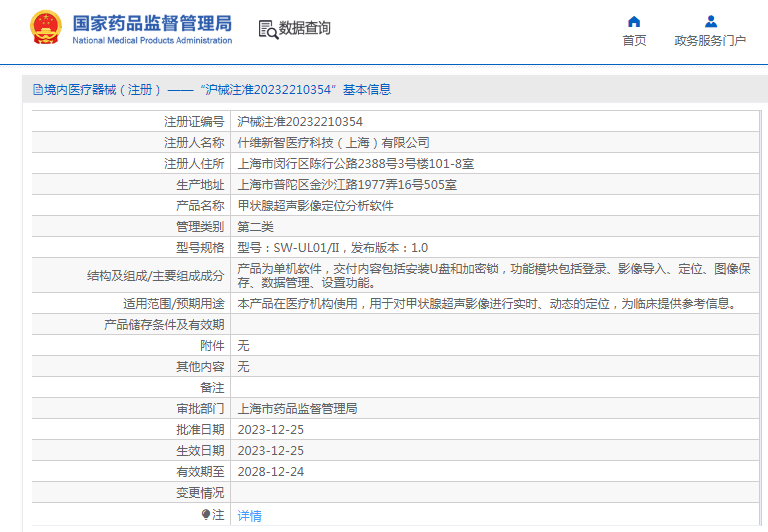Click the 首页 home icon

coord(634,22)
